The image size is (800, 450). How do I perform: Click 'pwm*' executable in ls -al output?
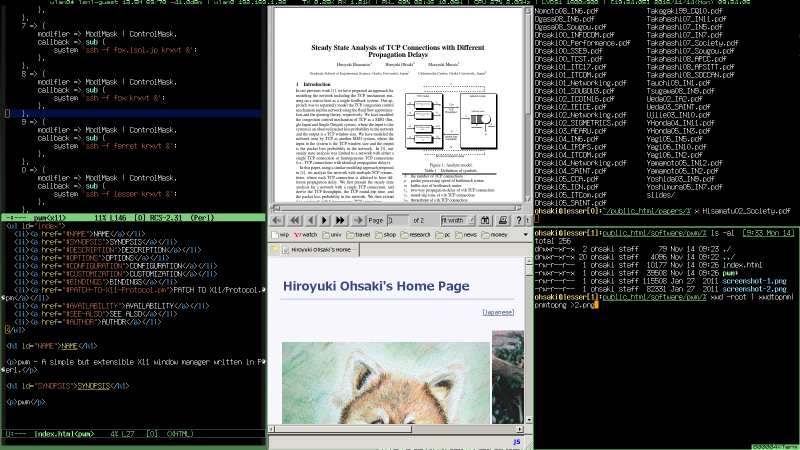coord(731,273)
